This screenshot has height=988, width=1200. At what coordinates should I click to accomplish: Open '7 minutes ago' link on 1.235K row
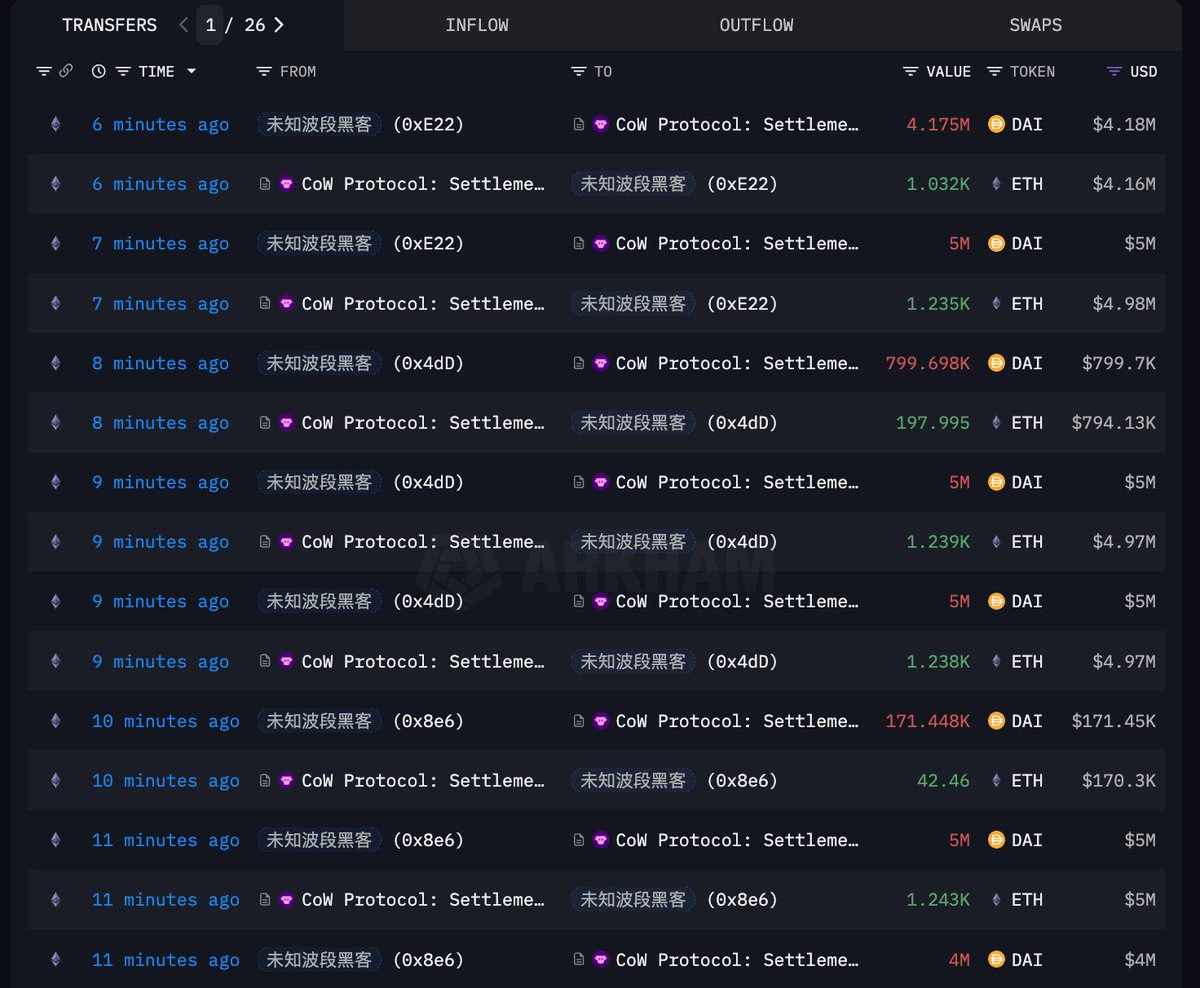tap(160, 303)
